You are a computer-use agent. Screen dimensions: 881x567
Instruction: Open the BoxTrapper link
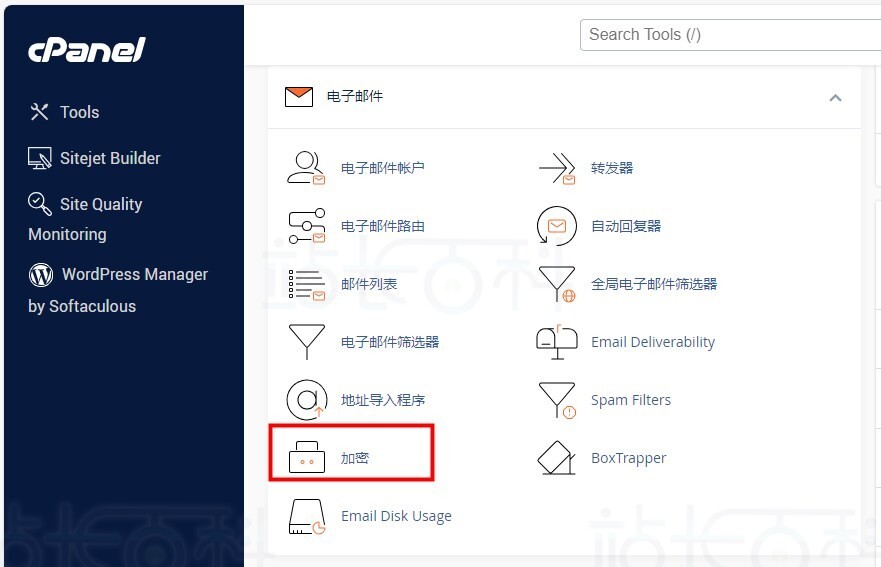[629, 458]
